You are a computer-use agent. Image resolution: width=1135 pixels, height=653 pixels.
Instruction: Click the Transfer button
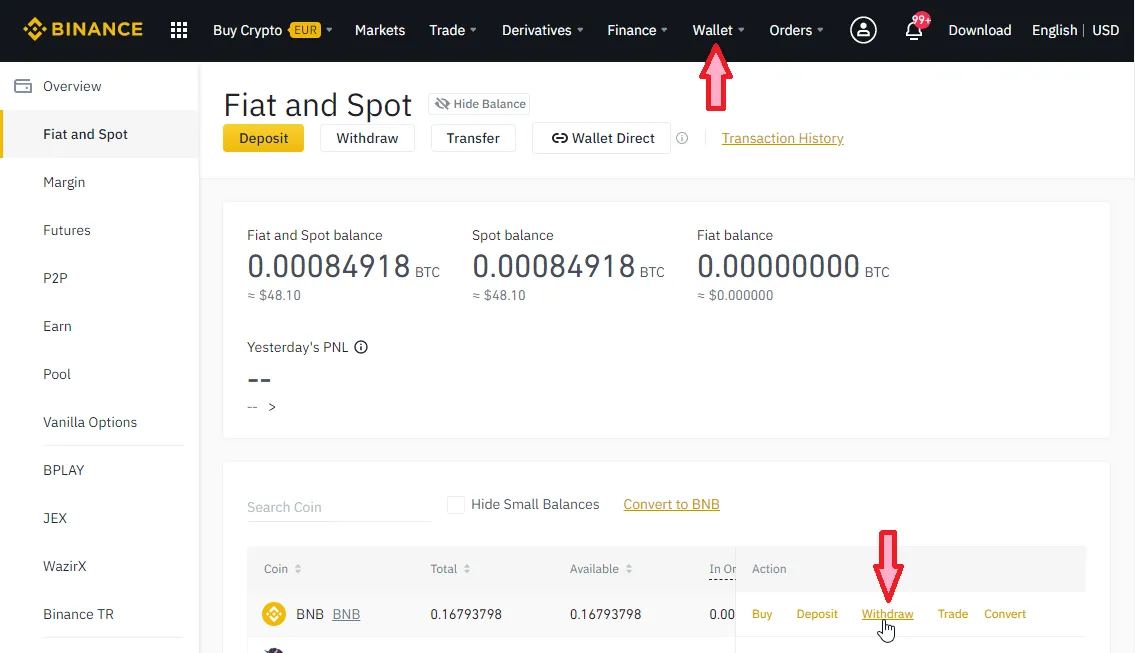(x=473, y=138)
